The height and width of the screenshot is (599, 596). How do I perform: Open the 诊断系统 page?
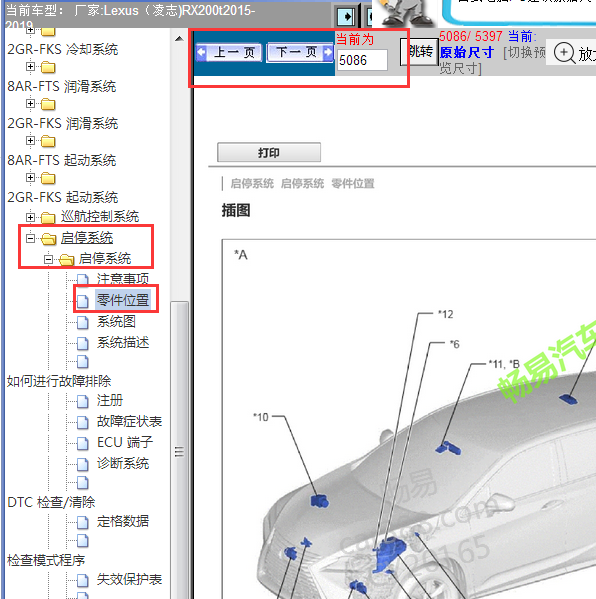[123, 463]
